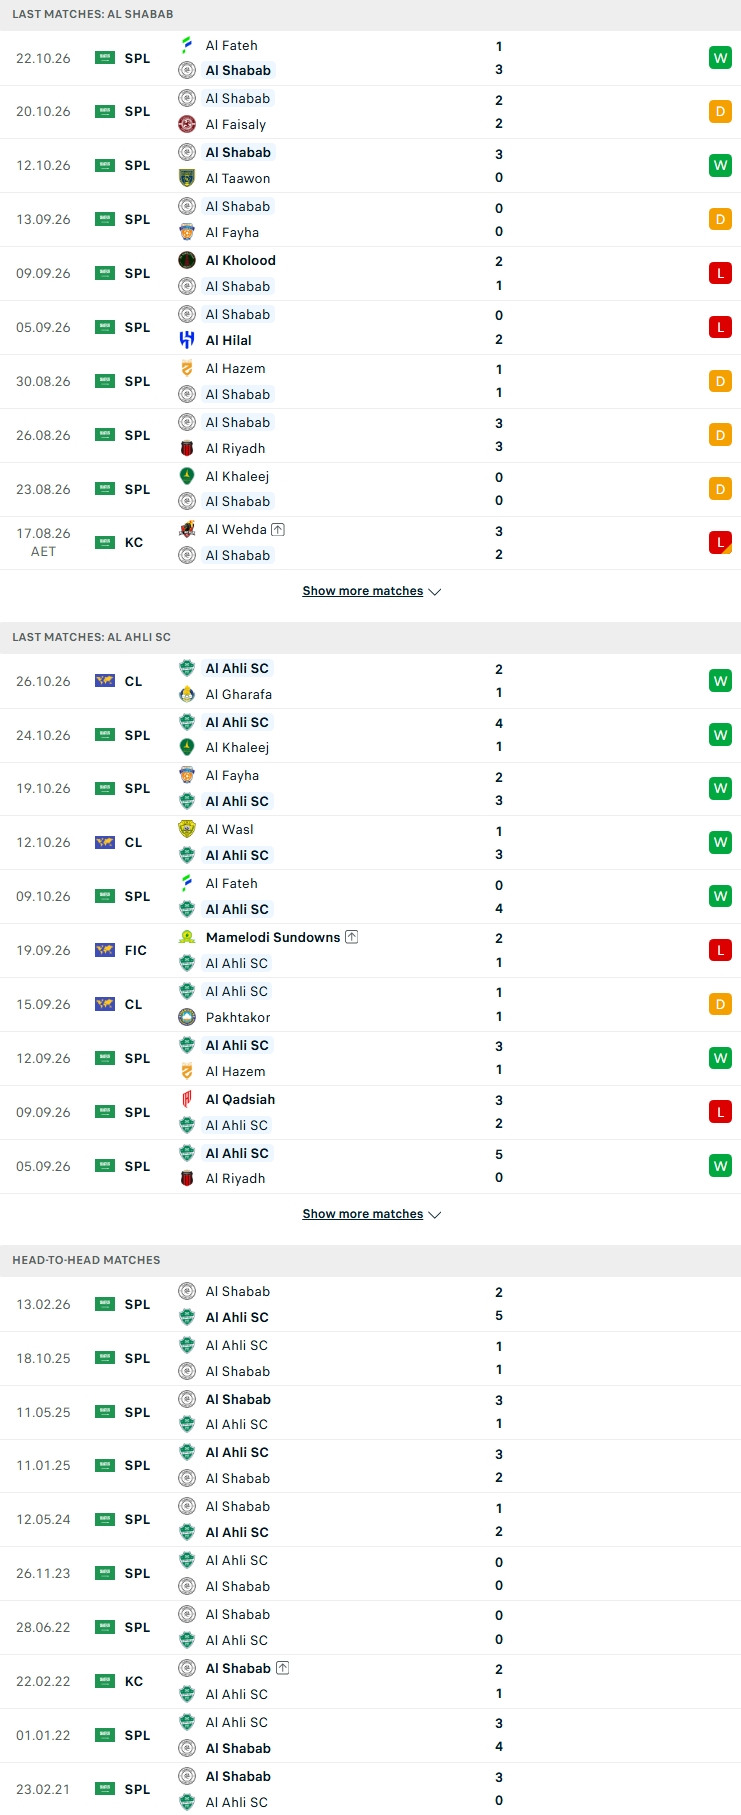
Task: Click Pakhtakor team name
Action: click(x=238, y=1017)
